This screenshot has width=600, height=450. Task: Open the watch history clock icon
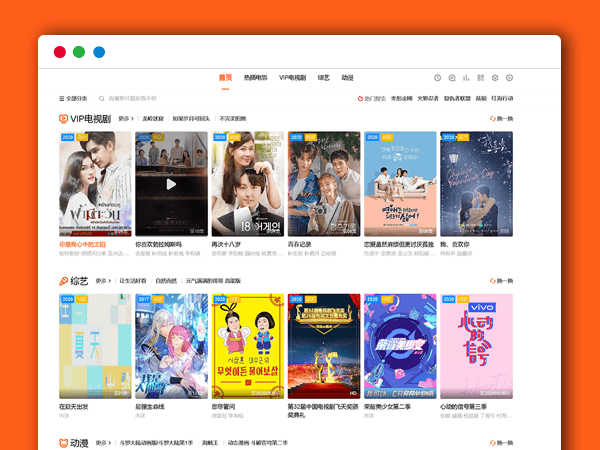(437, 78)
